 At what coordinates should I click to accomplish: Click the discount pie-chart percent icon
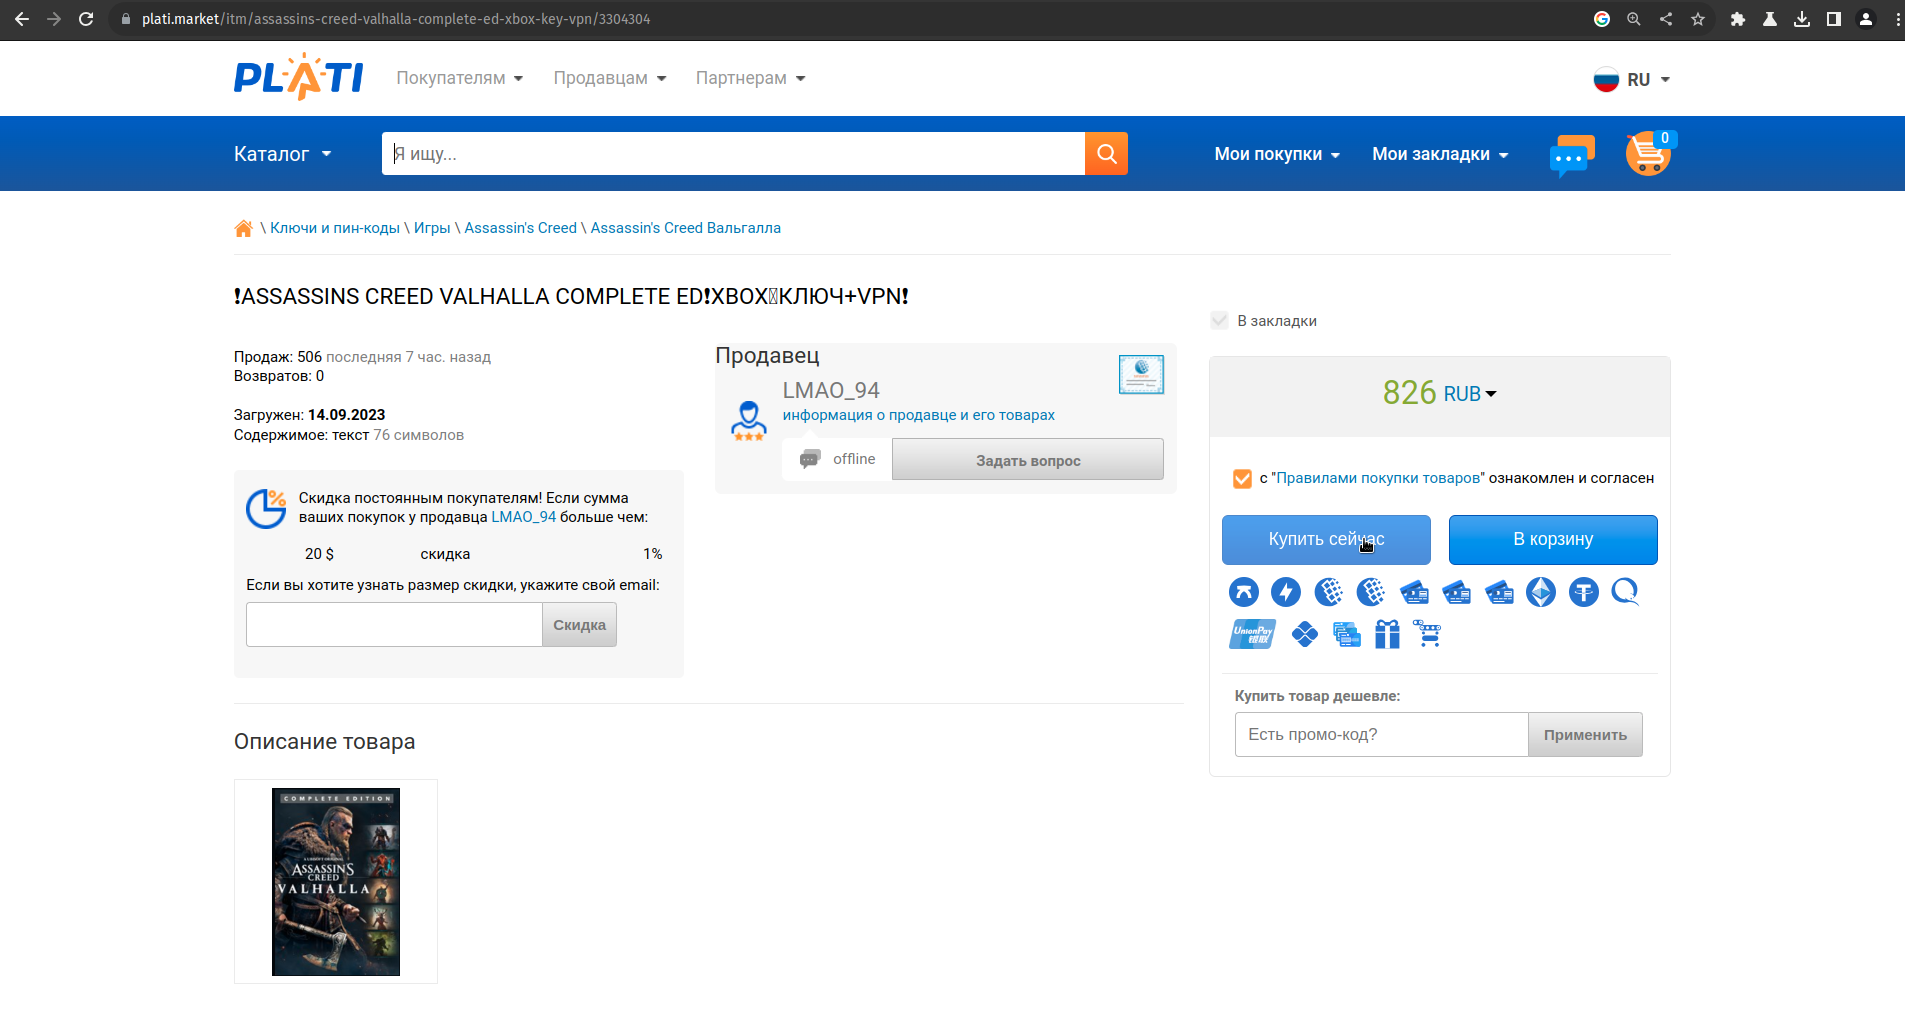(x=266, y=509)
